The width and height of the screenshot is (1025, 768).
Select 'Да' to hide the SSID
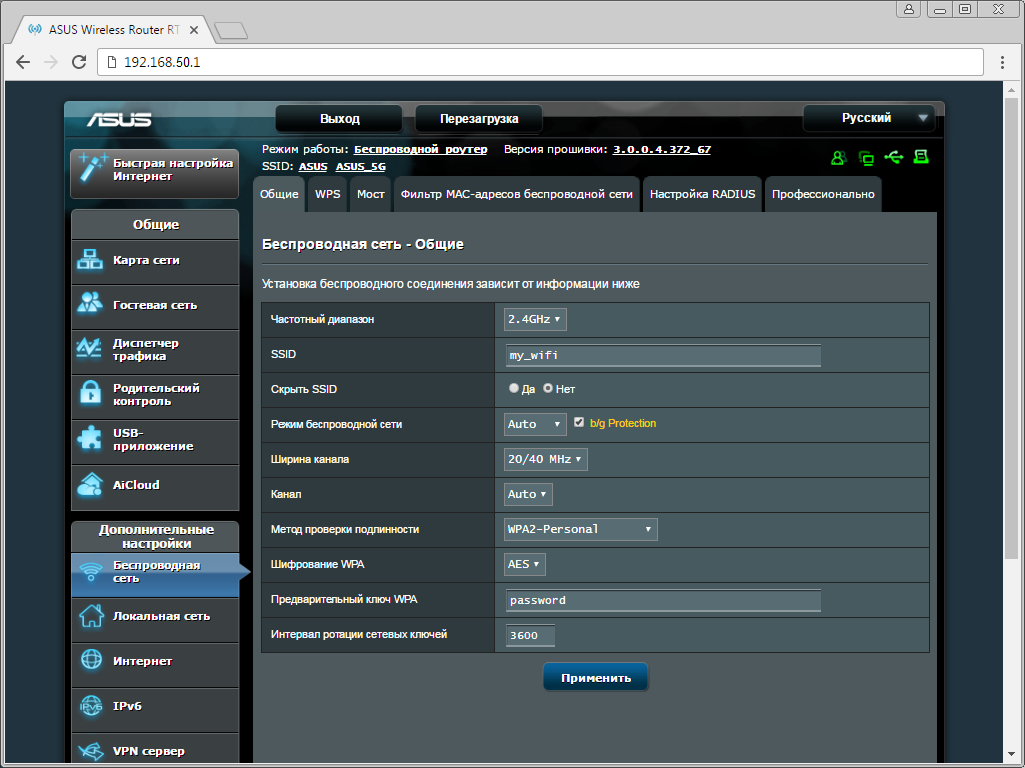coord(514,388)
